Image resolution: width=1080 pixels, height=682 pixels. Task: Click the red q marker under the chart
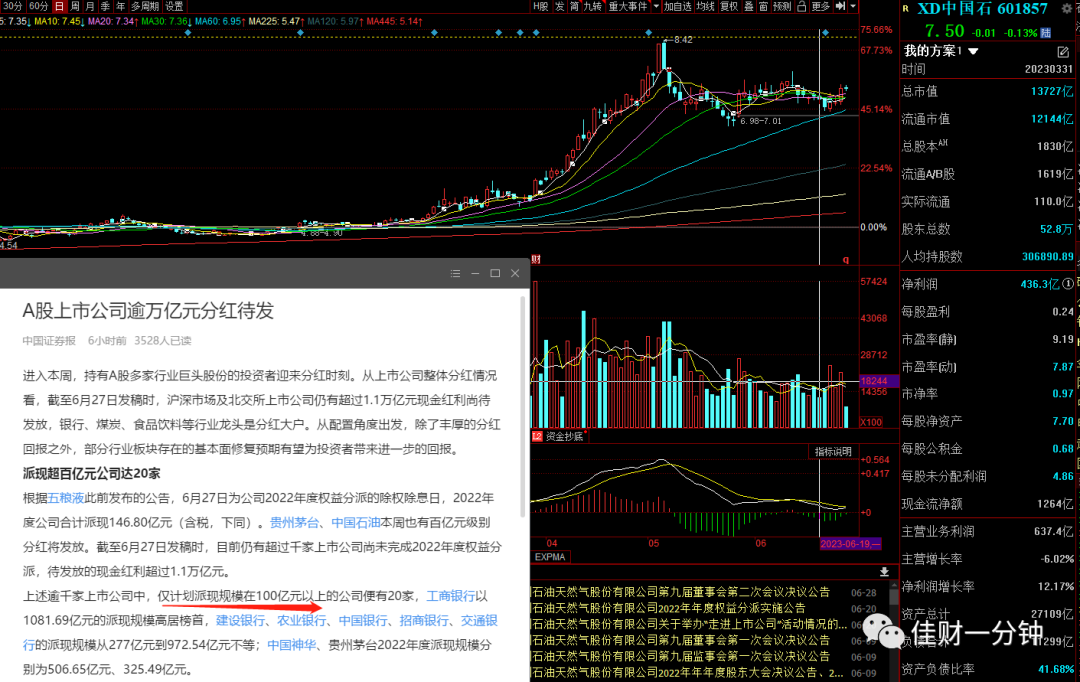846,259
